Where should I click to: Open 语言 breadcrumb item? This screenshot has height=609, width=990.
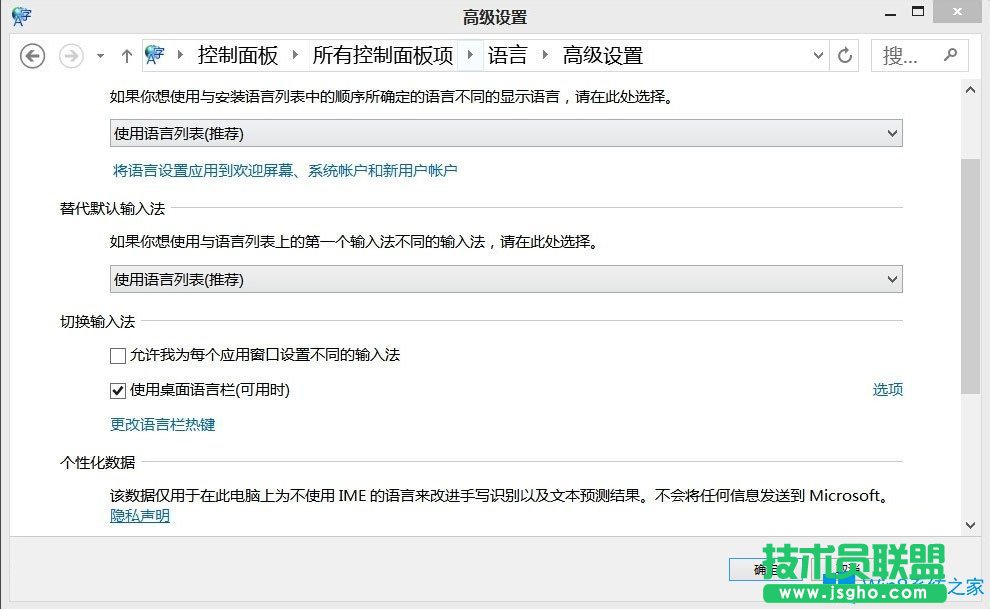508,55
